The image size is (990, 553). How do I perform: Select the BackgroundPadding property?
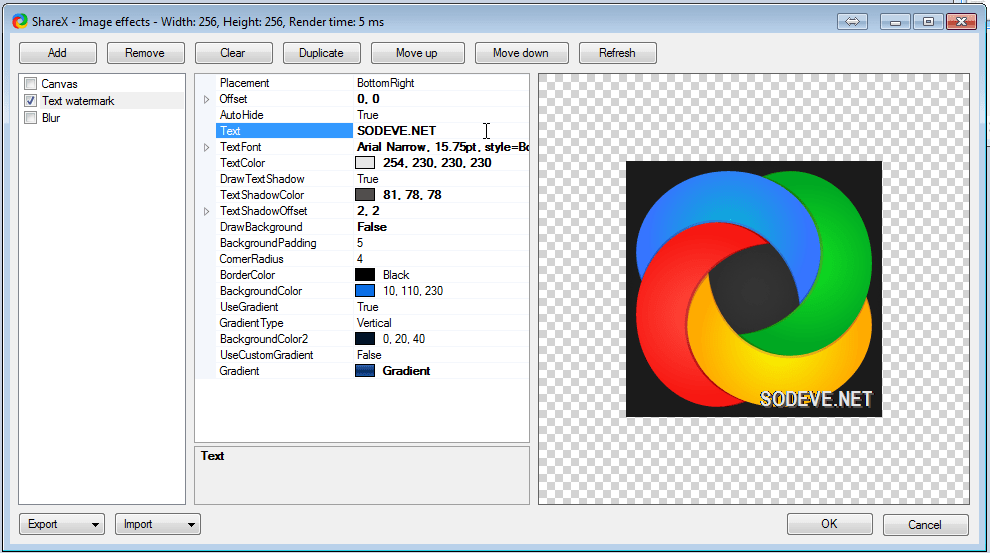[268, 243]
